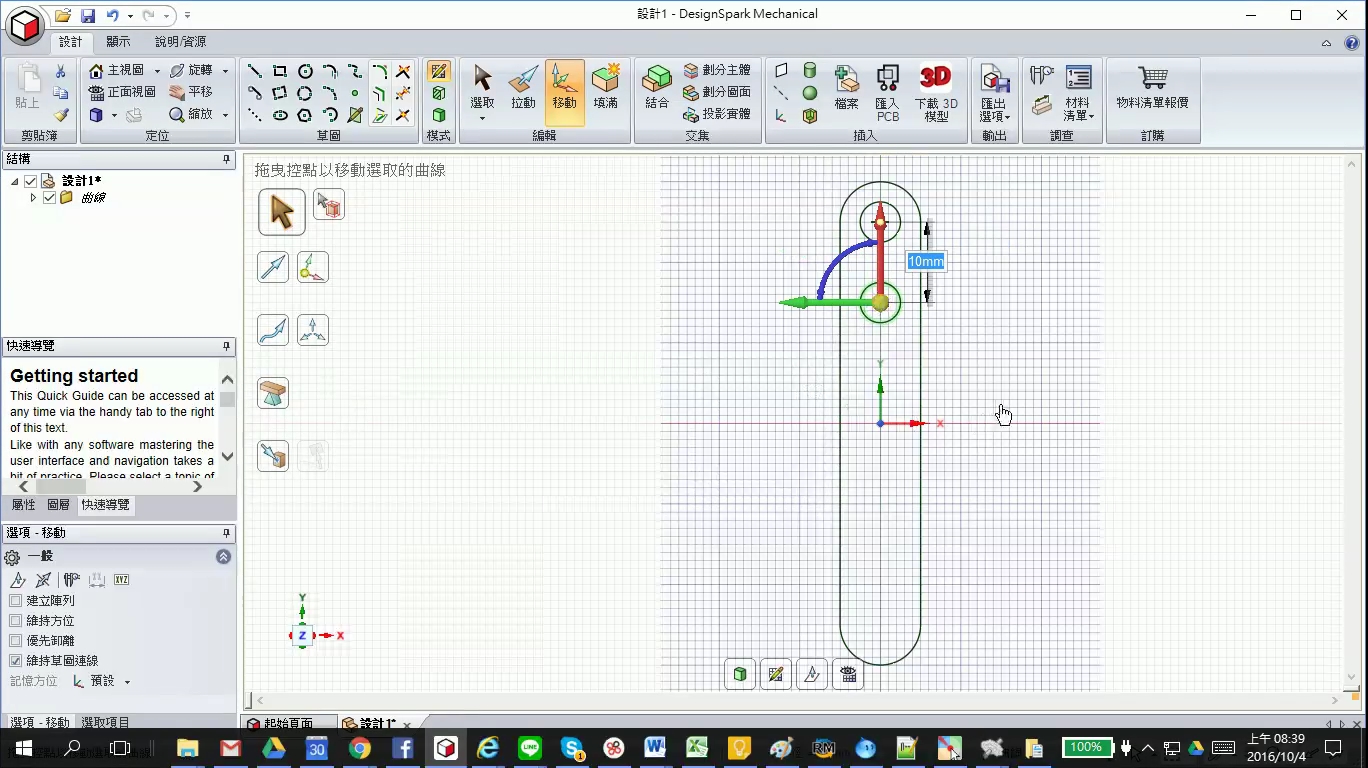Switch to the 屬性 panel tab
The image size is (1368, 768).
24,505
